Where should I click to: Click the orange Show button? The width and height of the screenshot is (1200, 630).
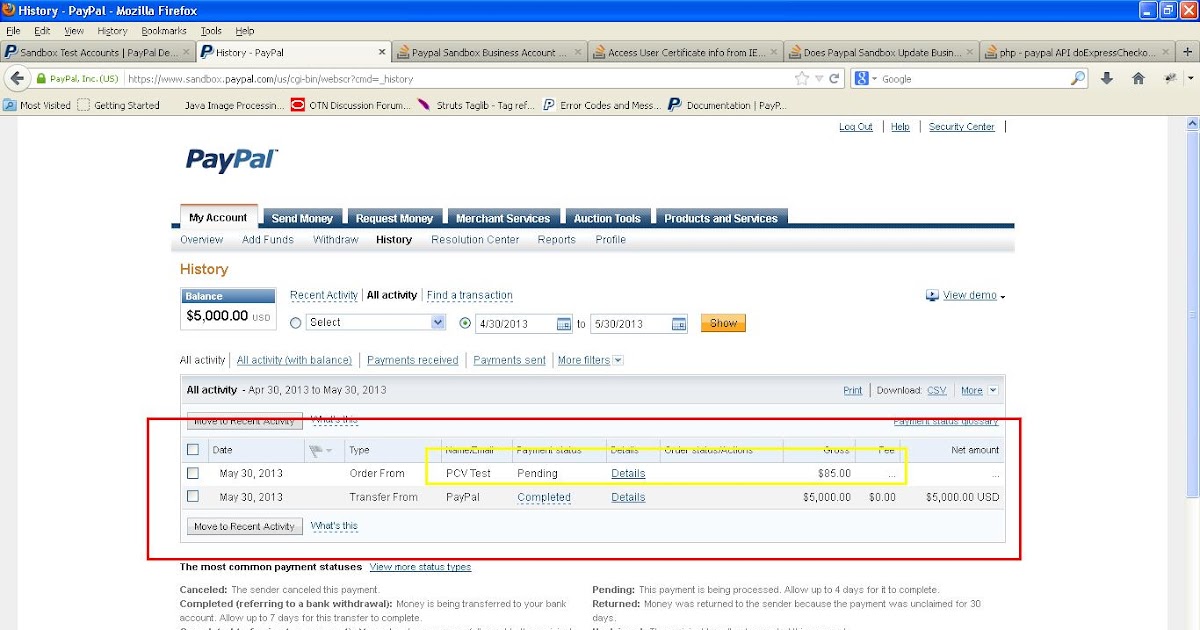point(723,323)
